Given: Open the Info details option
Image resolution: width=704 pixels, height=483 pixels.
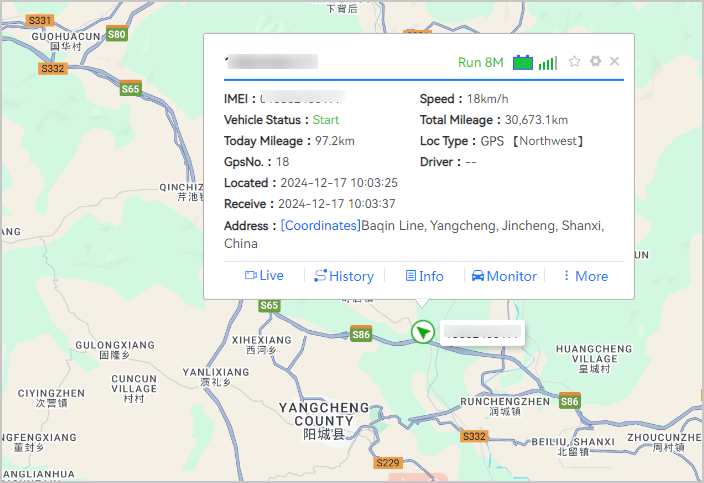Looking at the screenshot, I should (x=424, y=276).
